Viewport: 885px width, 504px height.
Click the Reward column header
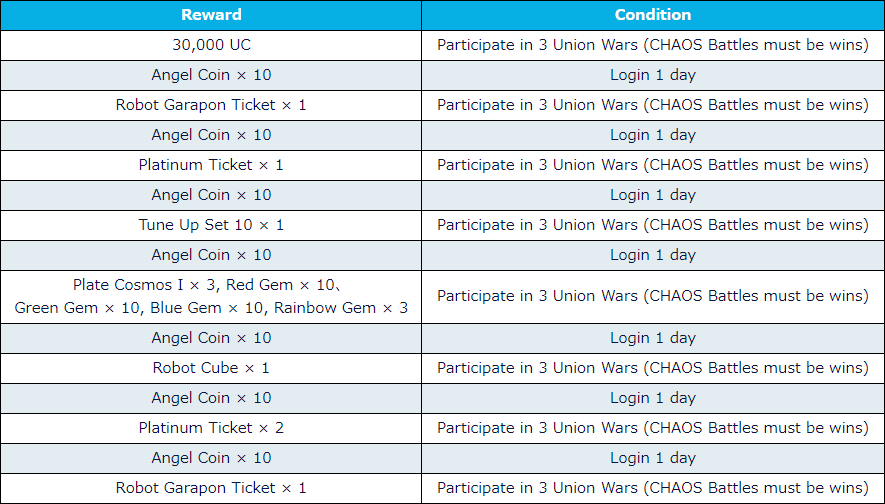tap(211, 15)
